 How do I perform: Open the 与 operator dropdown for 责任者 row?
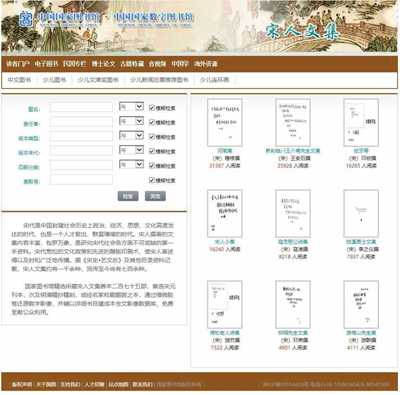(x=131, y=121)
